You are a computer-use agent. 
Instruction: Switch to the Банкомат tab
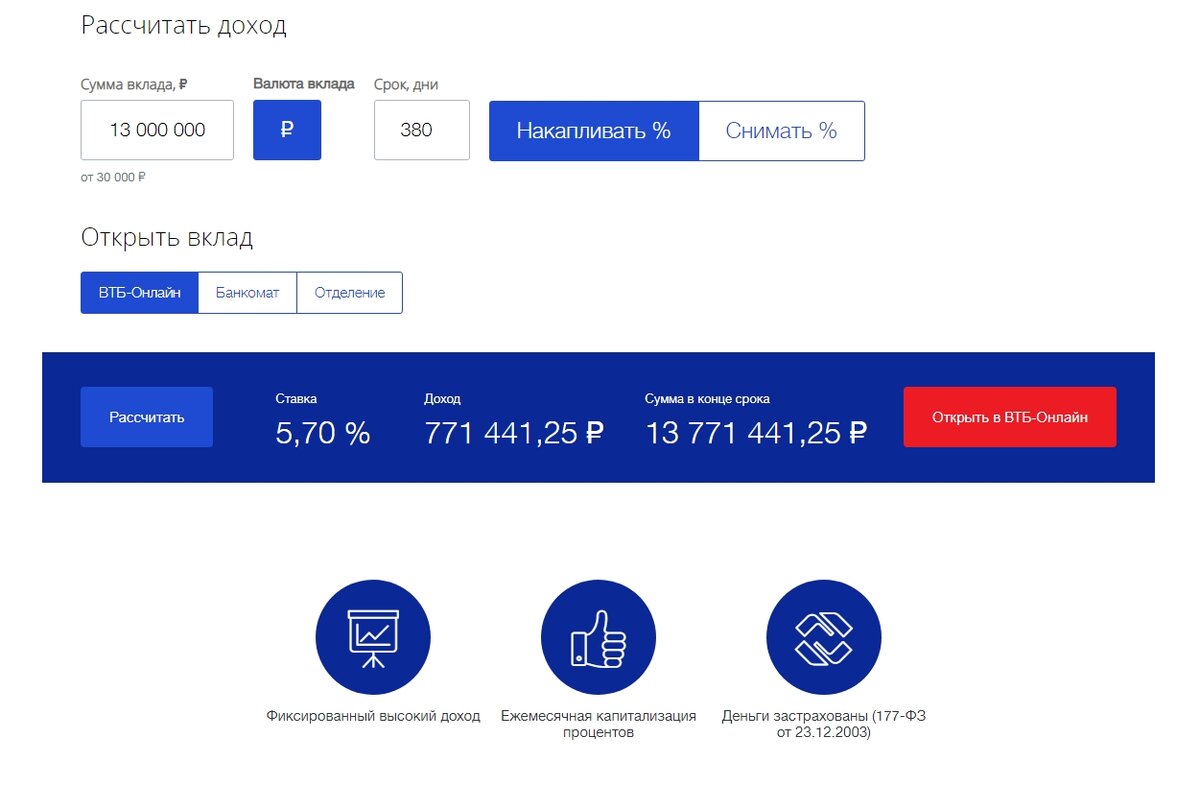247,293
